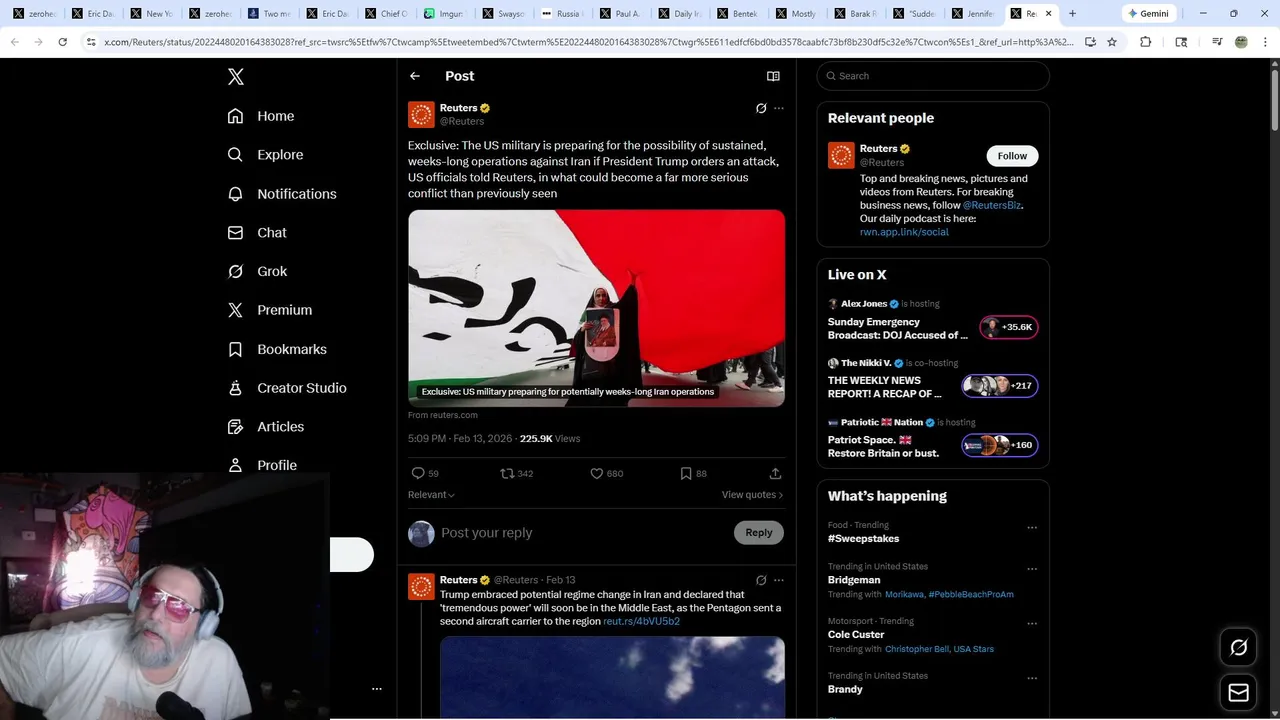This screenshot has height=720, width=1280.
Task: Open Premium in sidebar
Action: point(270,310)
